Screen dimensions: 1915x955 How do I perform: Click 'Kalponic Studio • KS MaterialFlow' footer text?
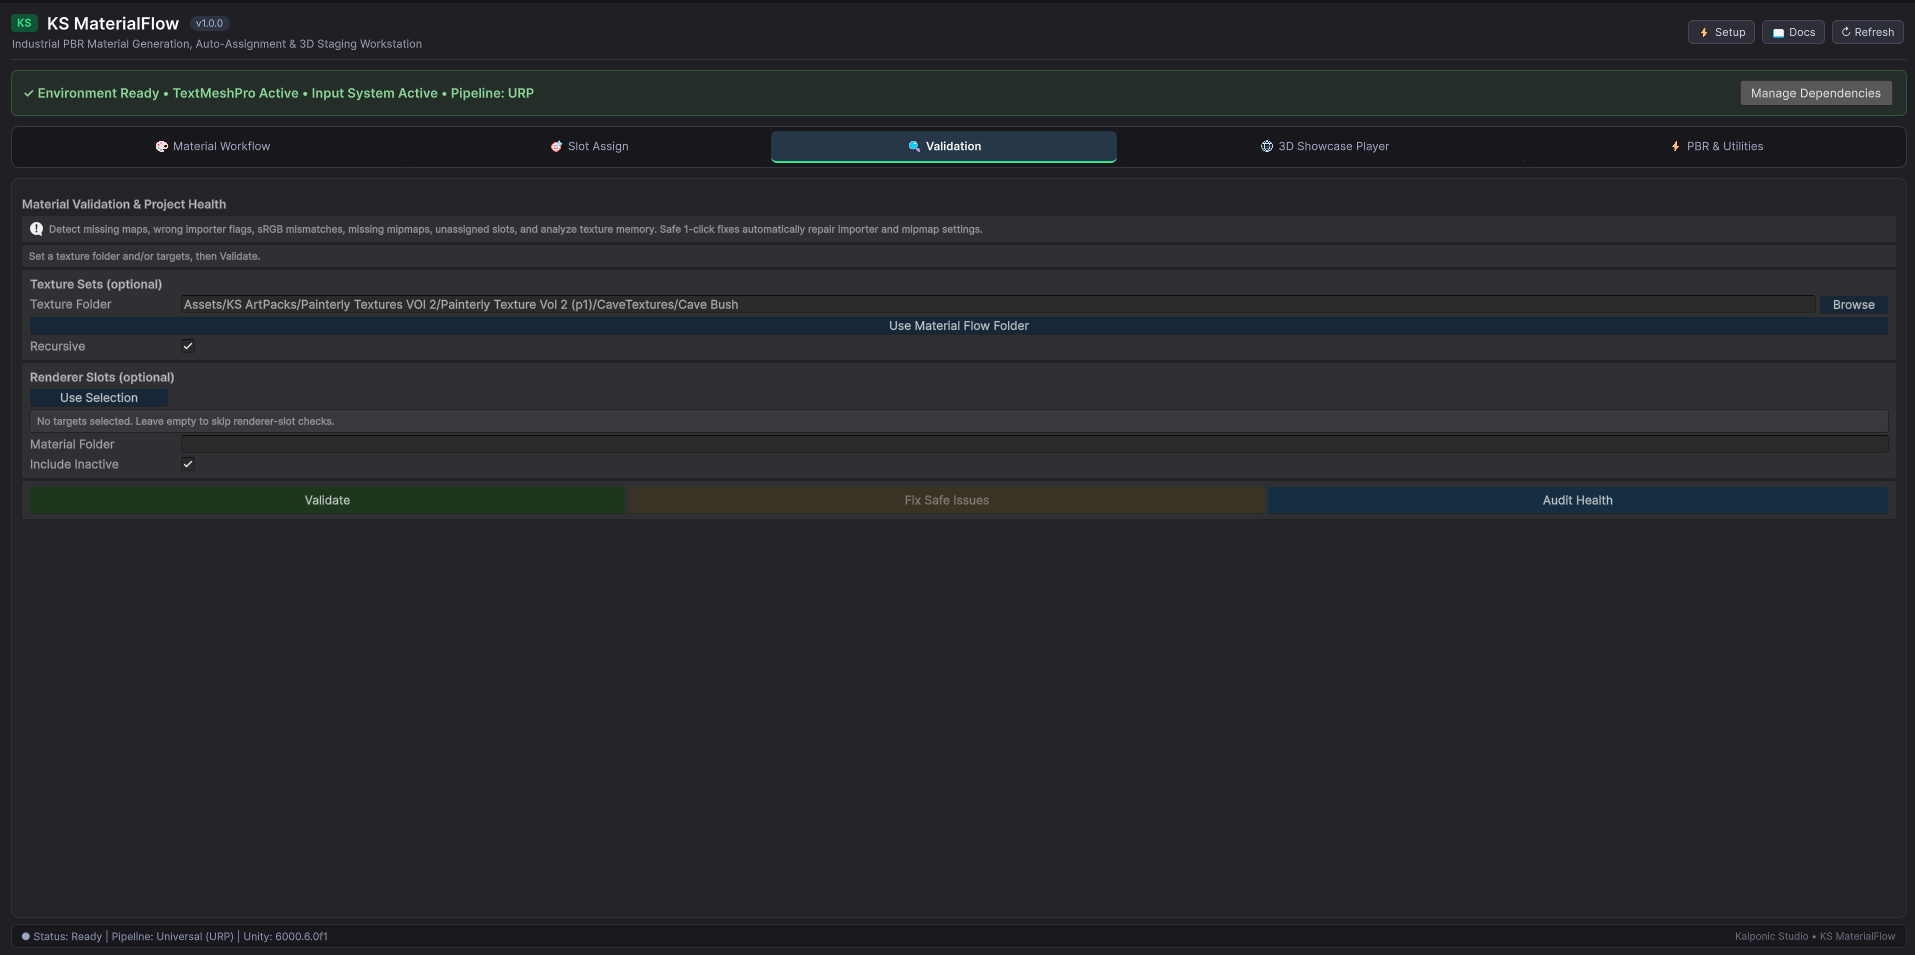(x=1815, y=937)
